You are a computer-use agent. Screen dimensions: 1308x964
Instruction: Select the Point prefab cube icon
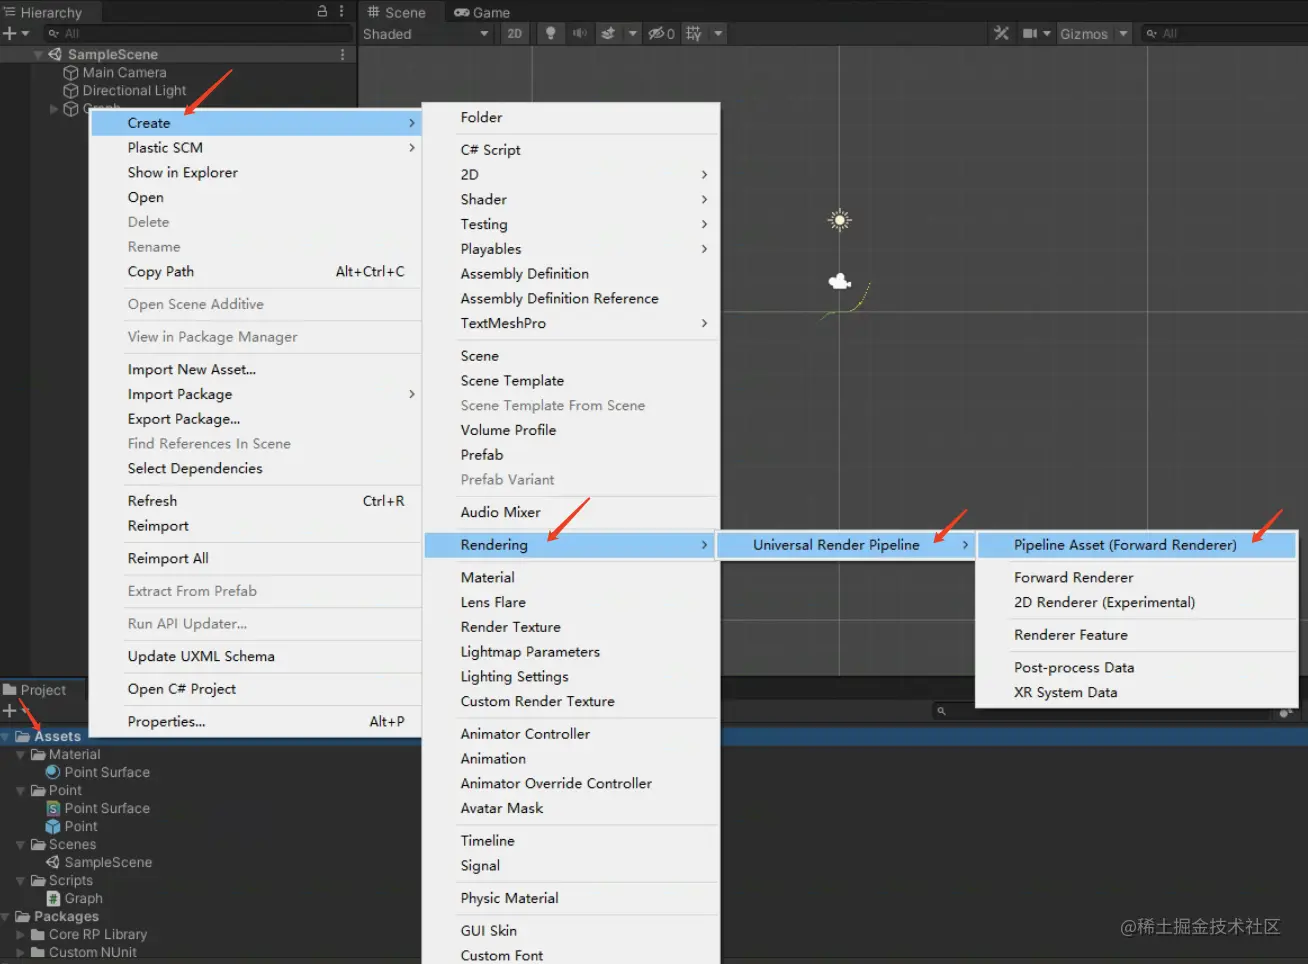pyautogui.click(x=53, y=827)
